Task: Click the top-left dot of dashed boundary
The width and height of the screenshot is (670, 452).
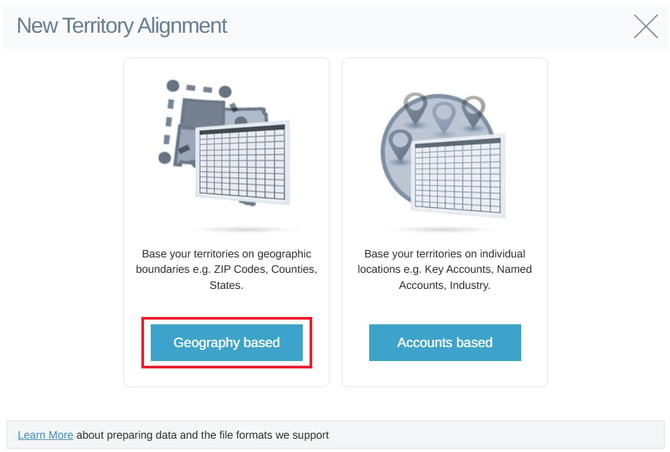Action: 173,85
